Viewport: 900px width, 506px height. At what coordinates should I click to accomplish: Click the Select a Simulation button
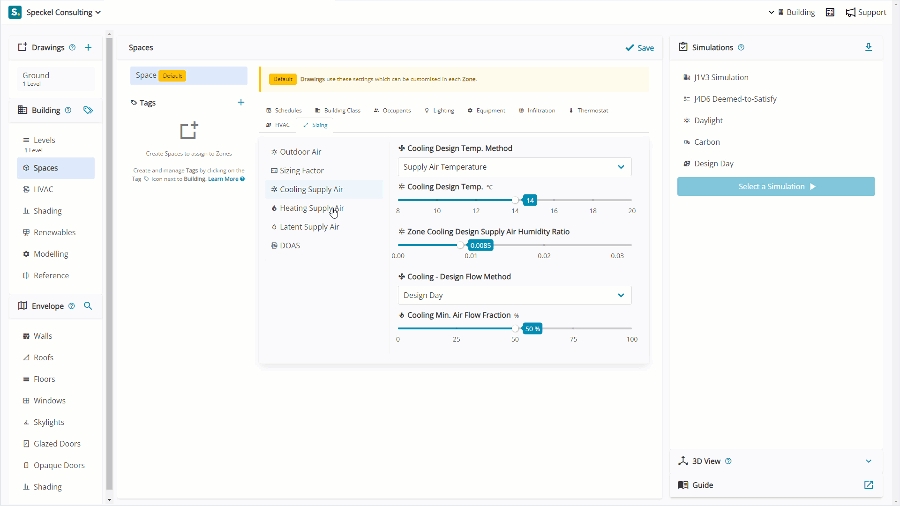pos(775,187)
